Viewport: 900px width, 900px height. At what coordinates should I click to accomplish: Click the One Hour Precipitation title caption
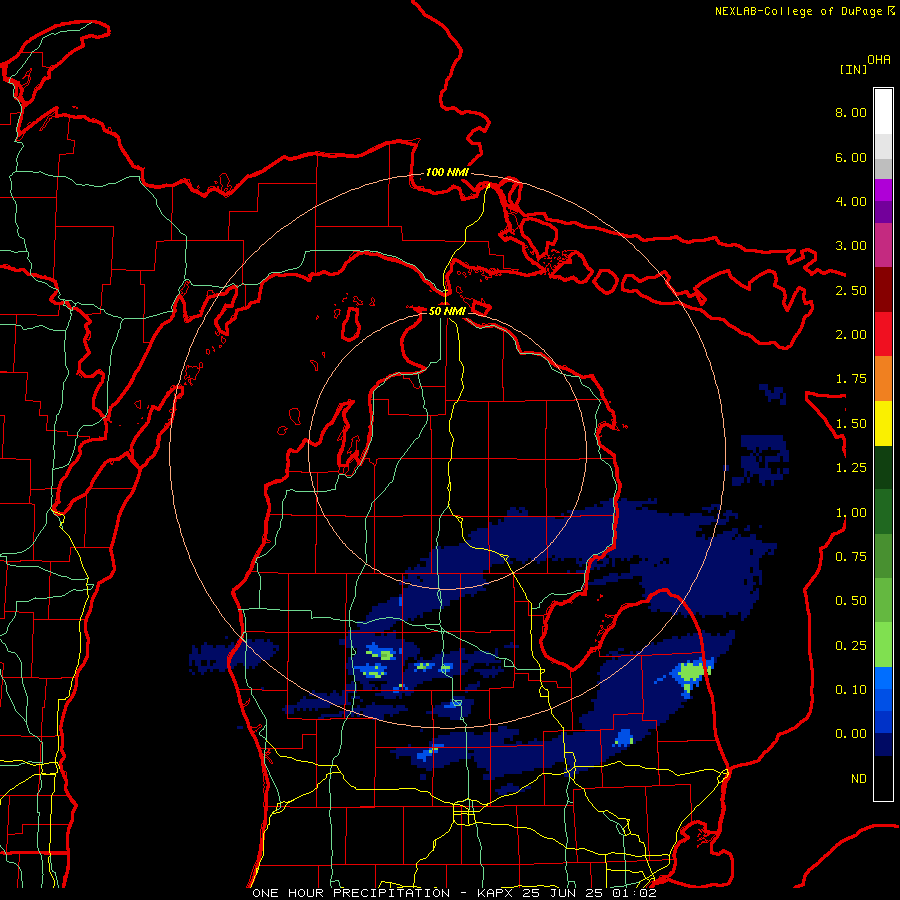point(454,893)
